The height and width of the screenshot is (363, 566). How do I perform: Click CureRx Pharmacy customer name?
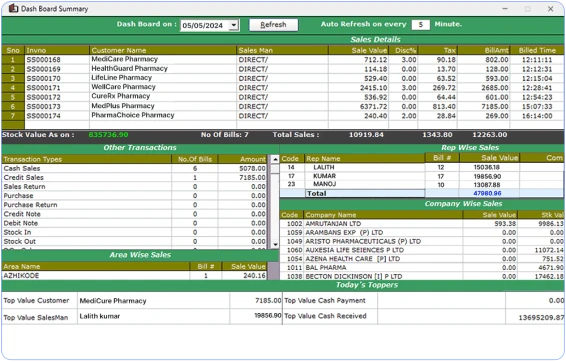(x=121, y=96)
